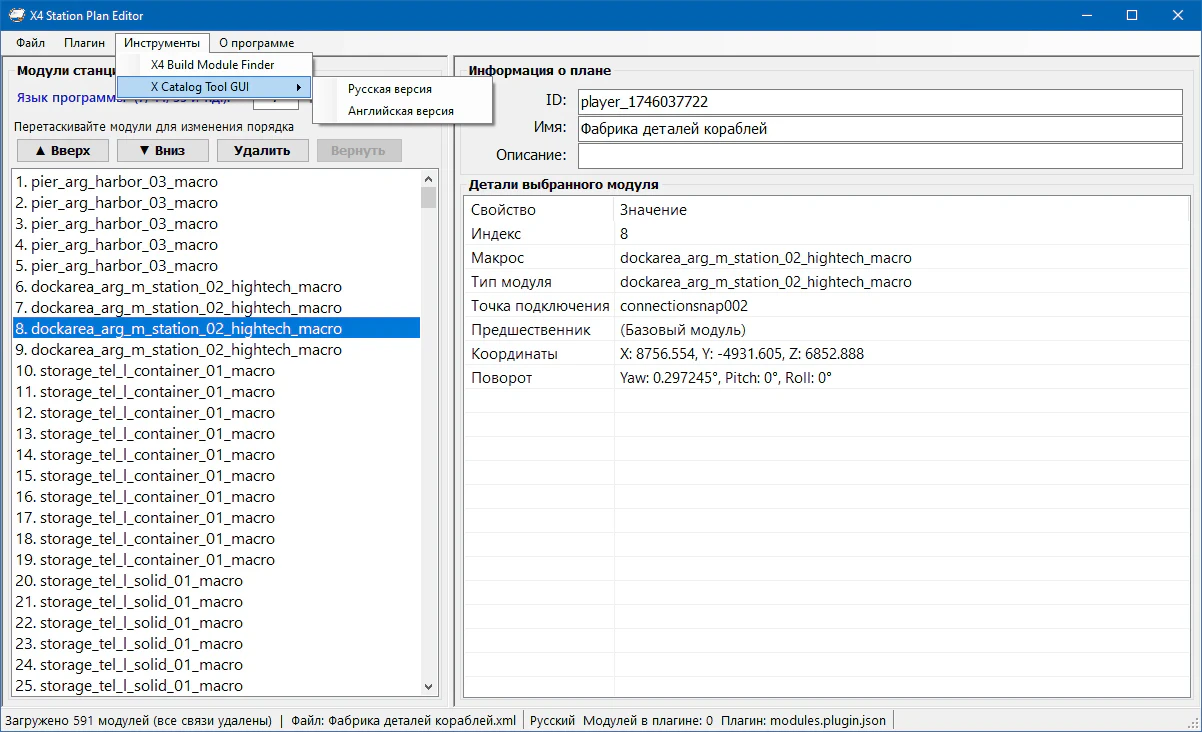Select module 10 storage_tel_l_container_01_macro
Image resolution: width=1202 pixels, height=732 pixels.
(x=144, y=371)
